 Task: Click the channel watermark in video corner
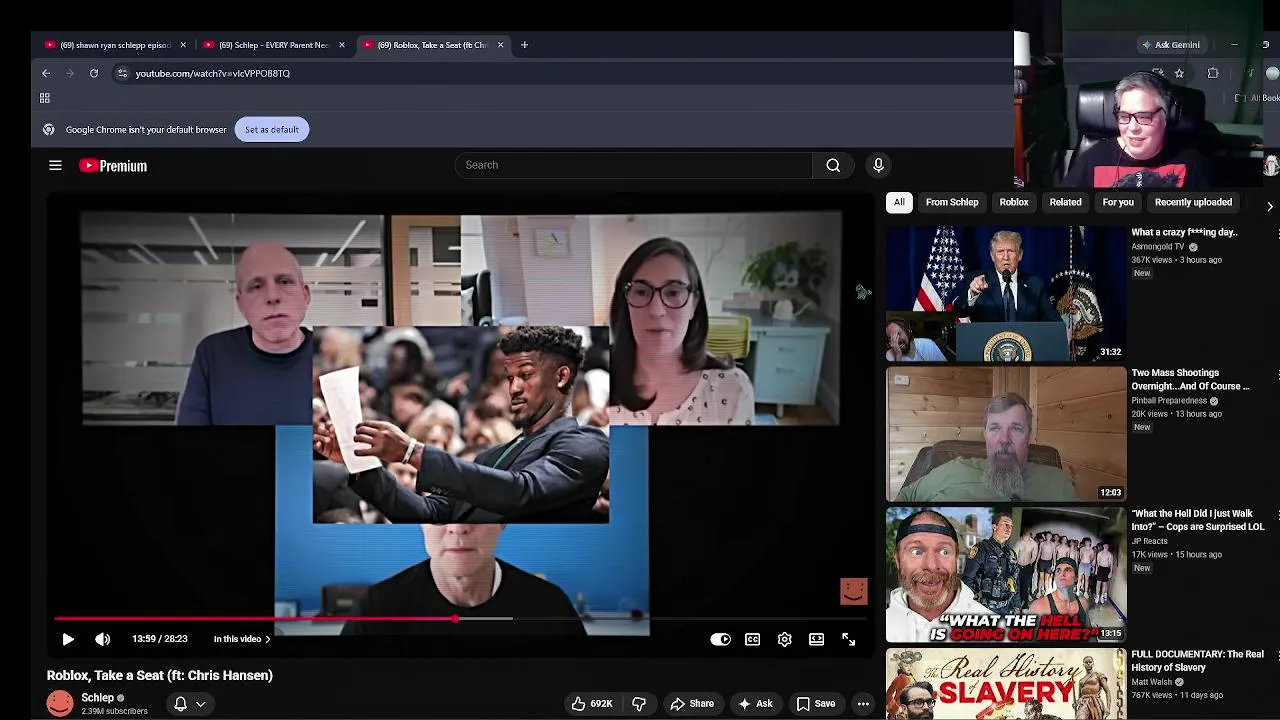point(854,591)
